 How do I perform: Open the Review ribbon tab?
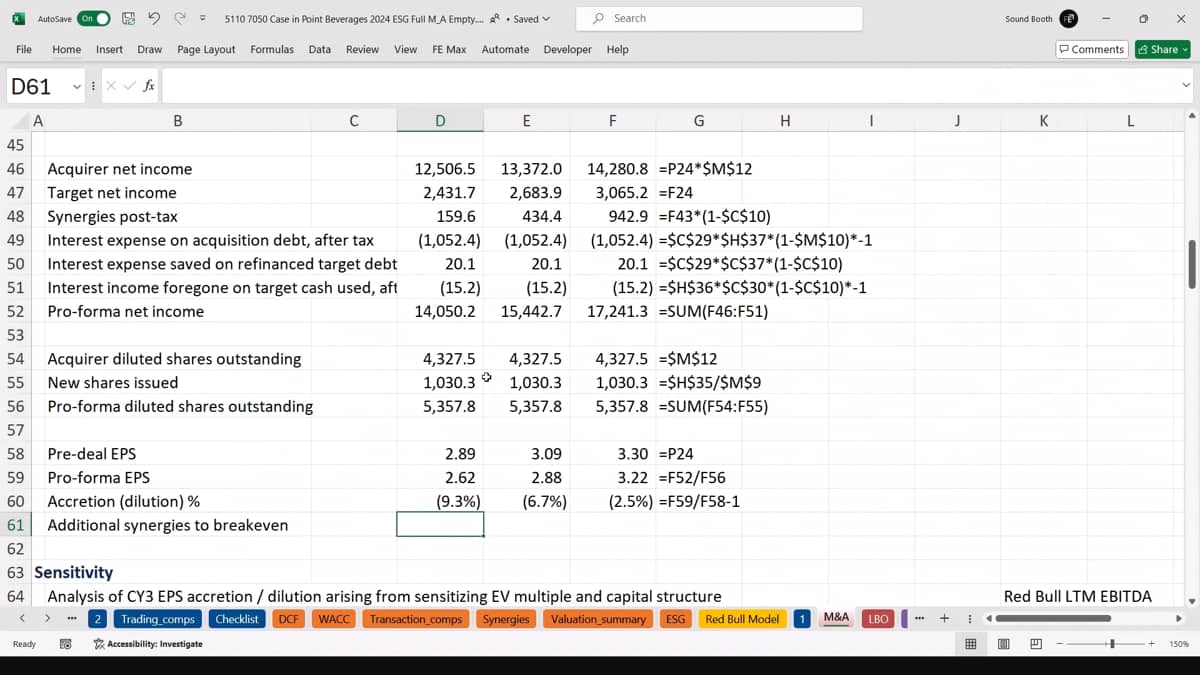(x=362, y=49)
